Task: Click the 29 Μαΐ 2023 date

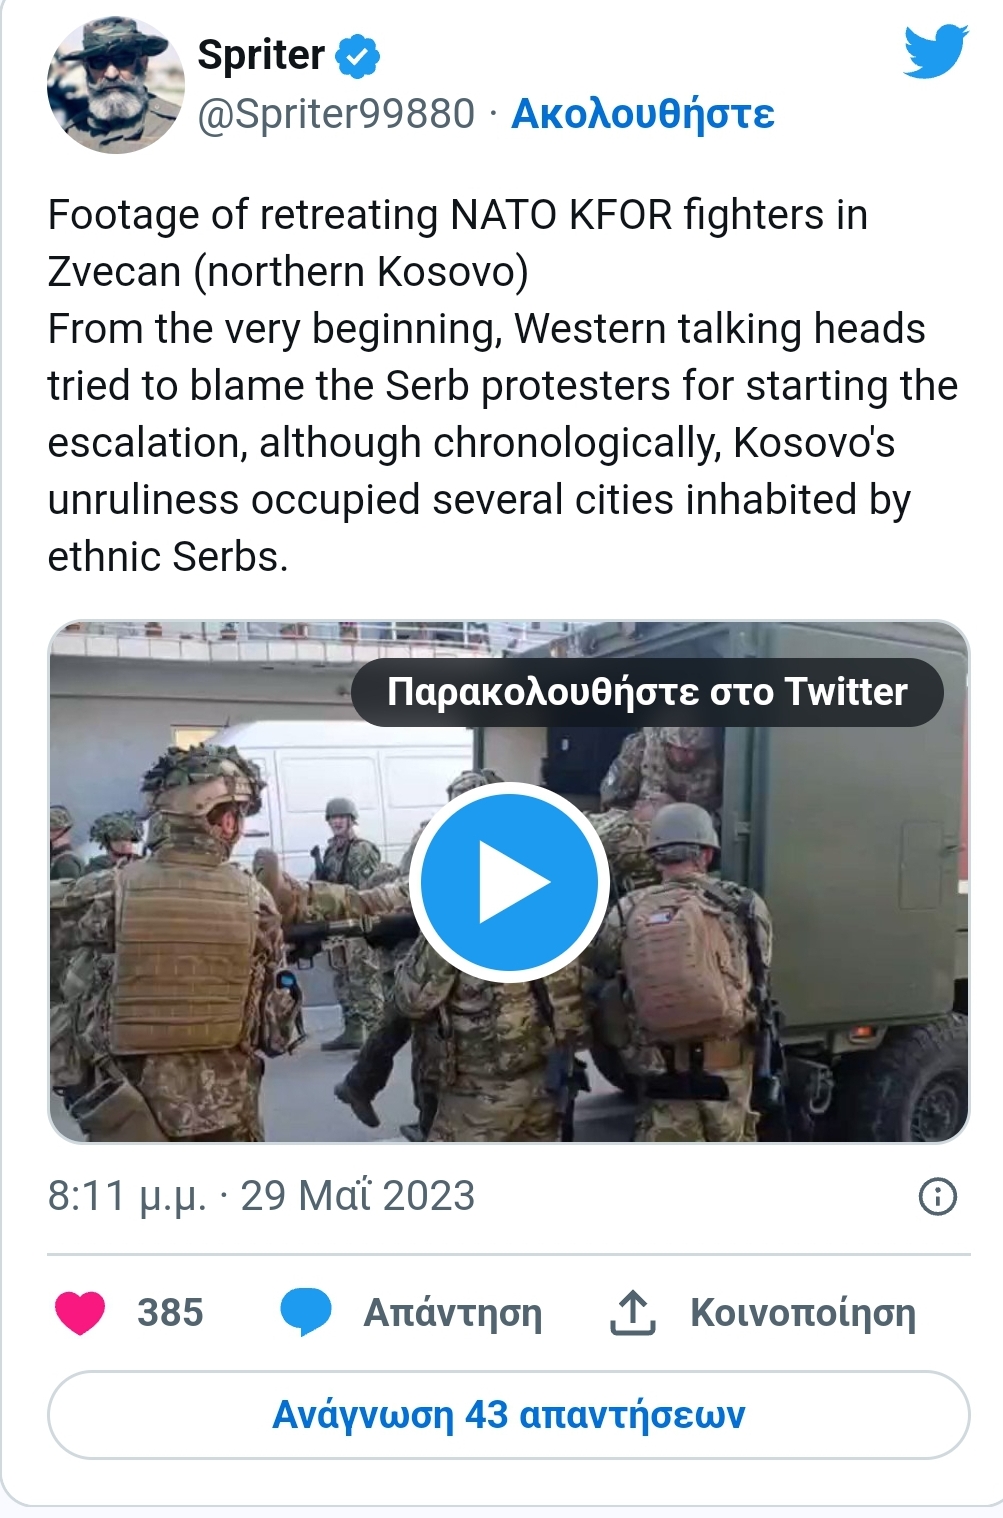Action: point(358,1196)
